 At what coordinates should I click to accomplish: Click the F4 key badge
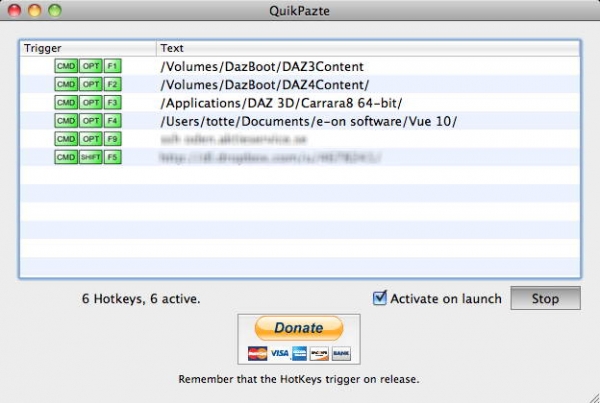click(112, 121)
